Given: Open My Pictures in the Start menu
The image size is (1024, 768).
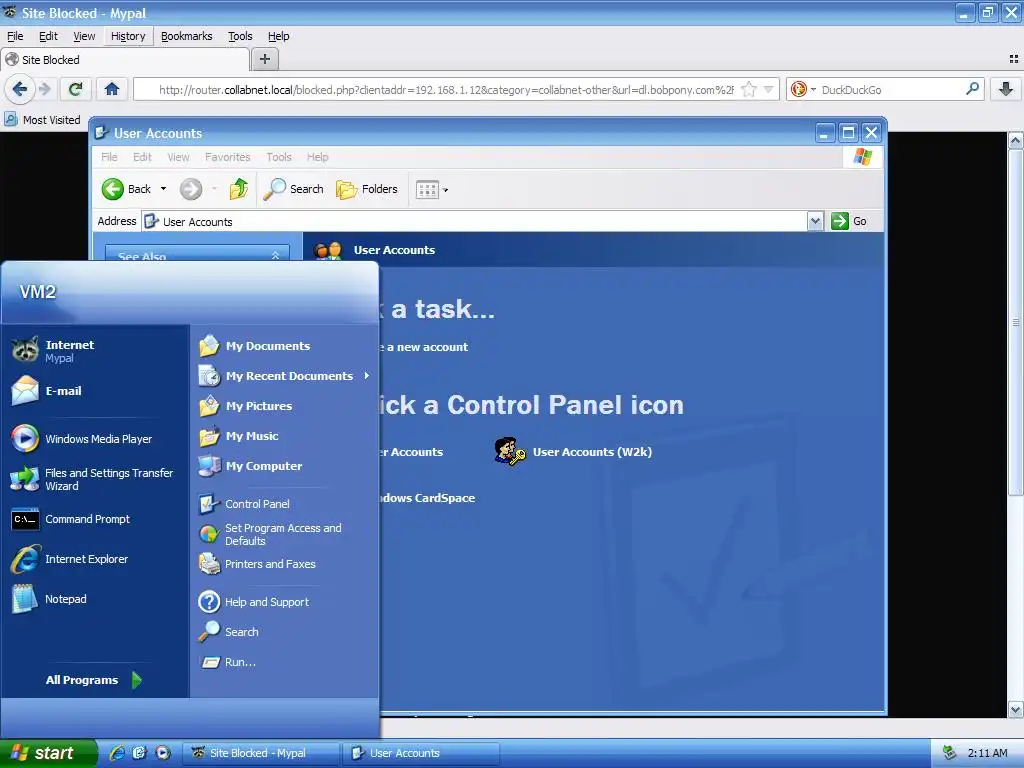Looking at the screenshot, I should [x=246, y=406].
